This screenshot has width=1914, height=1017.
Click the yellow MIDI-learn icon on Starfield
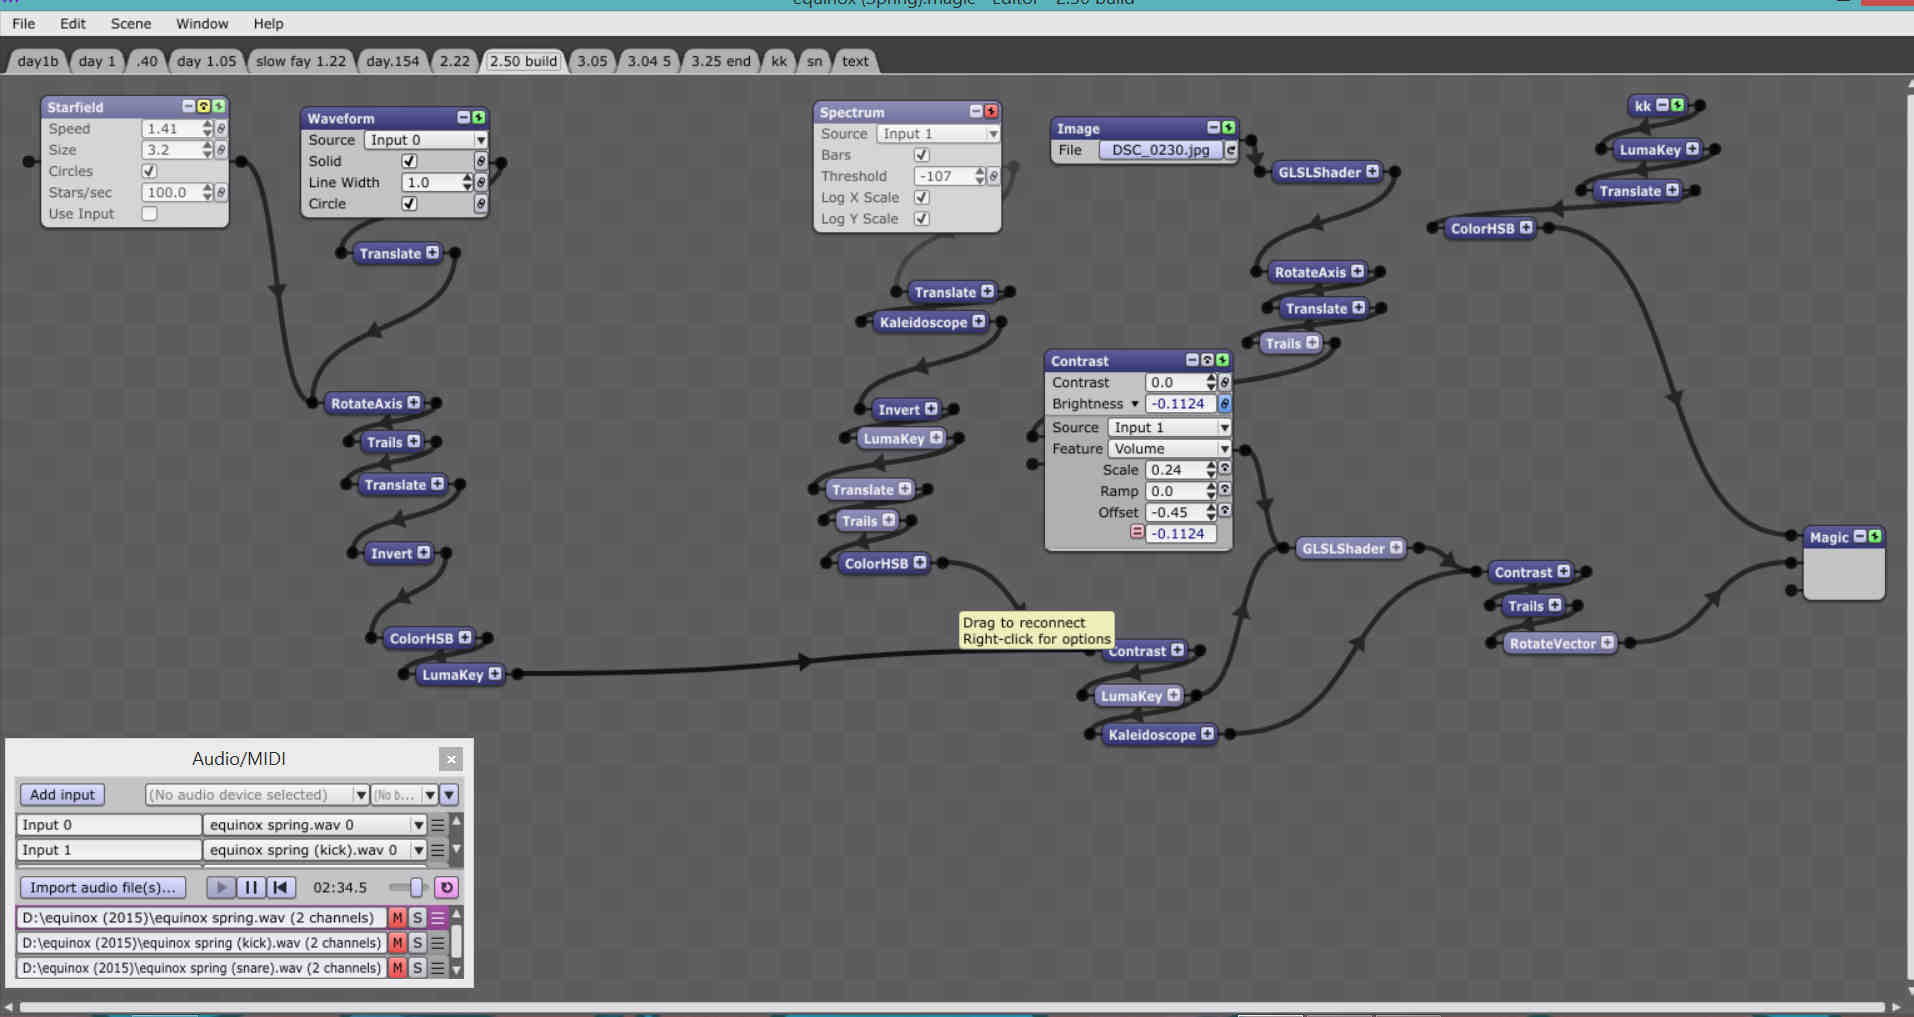(x=203, y=106)
